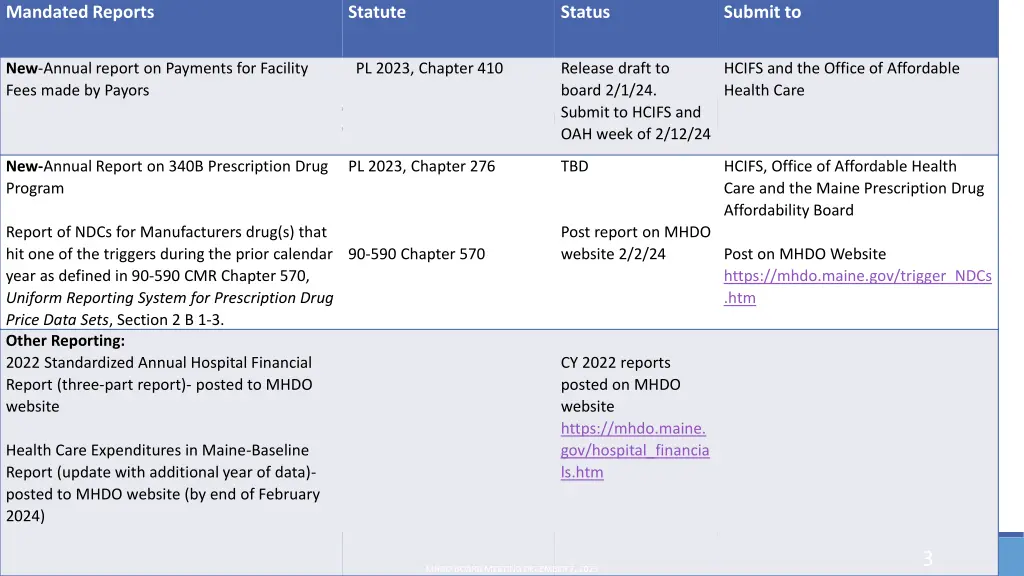Screen dimensions: 1024x576
Task: Click the Status column header
Action: pos(585,12)
